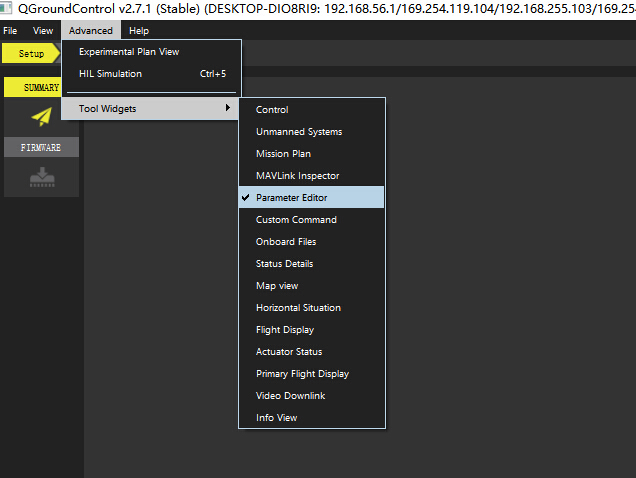Click the QGroundControl app icon in title bar
This screenshot has width=636, height=478.
coord(5,8)
